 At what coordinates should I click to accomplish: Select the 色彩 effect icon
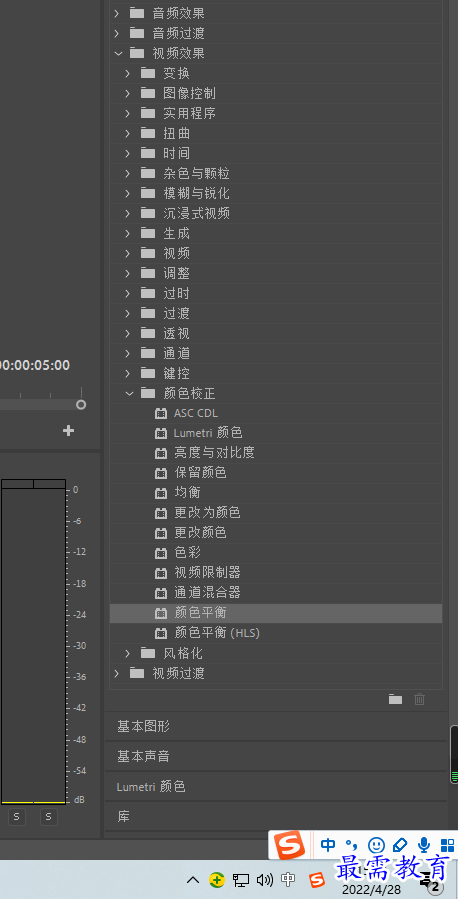coord(161,553)
